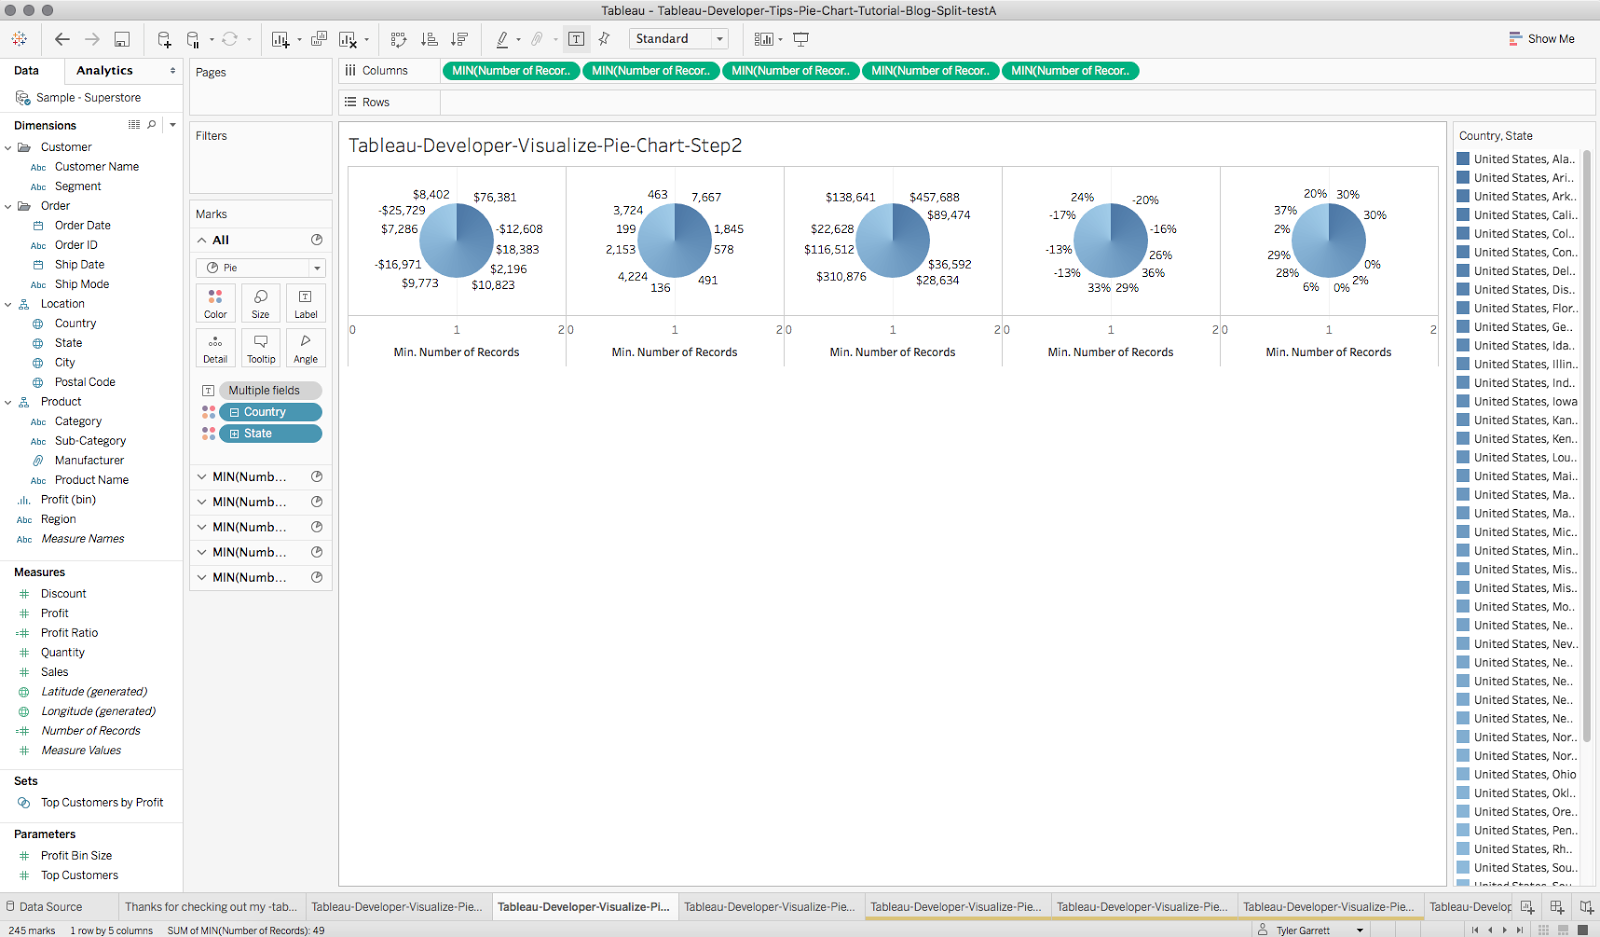Click the Sort Ascending toolbar icon

[429, 38]
